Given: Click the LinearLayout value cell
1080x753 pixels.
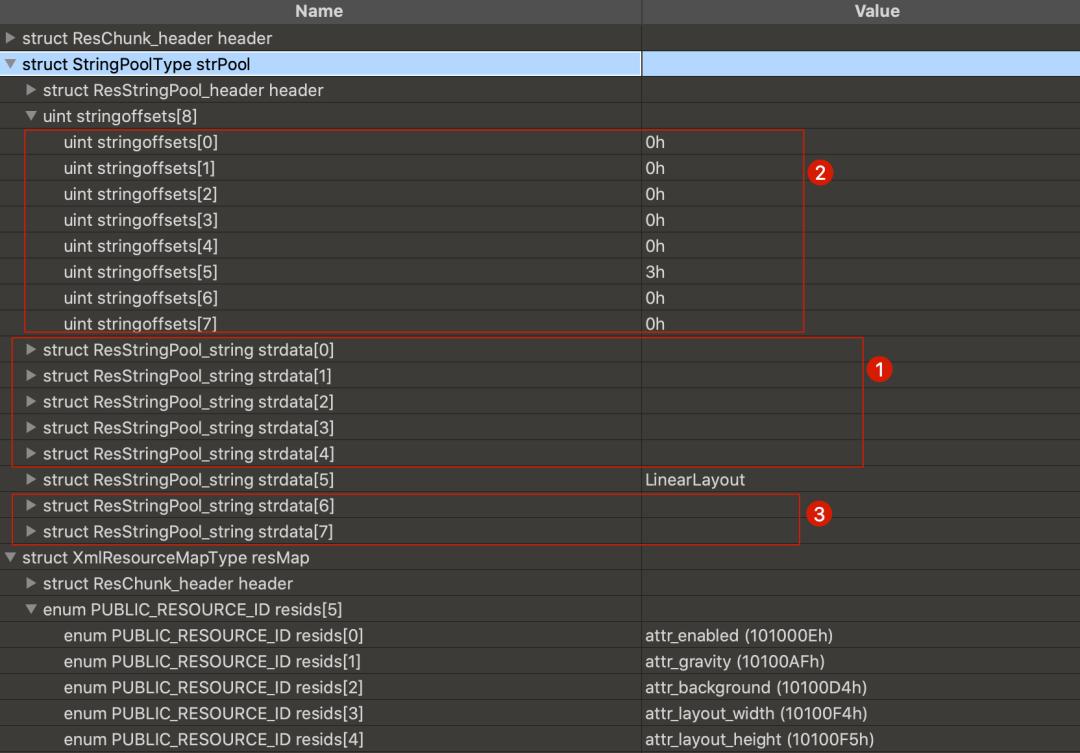Looking at the screenshot, I should click(695, 480).
